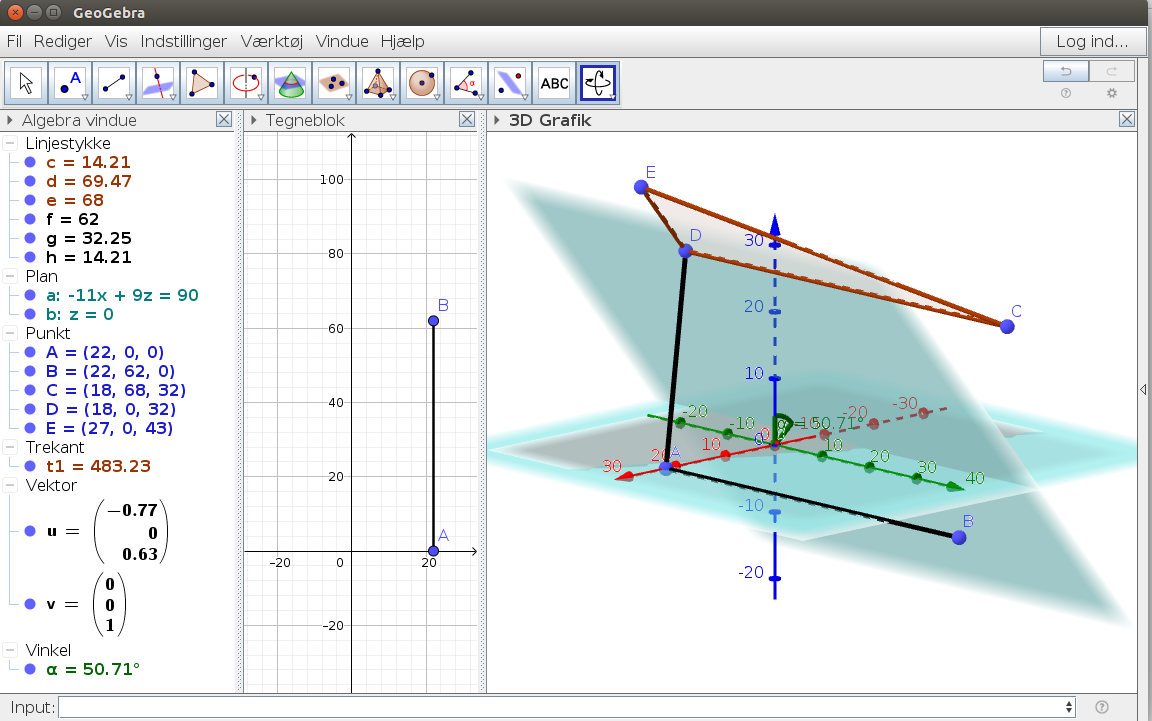Select entry C = (18, 68, 32)
Screen dimensions: 1152x721
(115, 390)
